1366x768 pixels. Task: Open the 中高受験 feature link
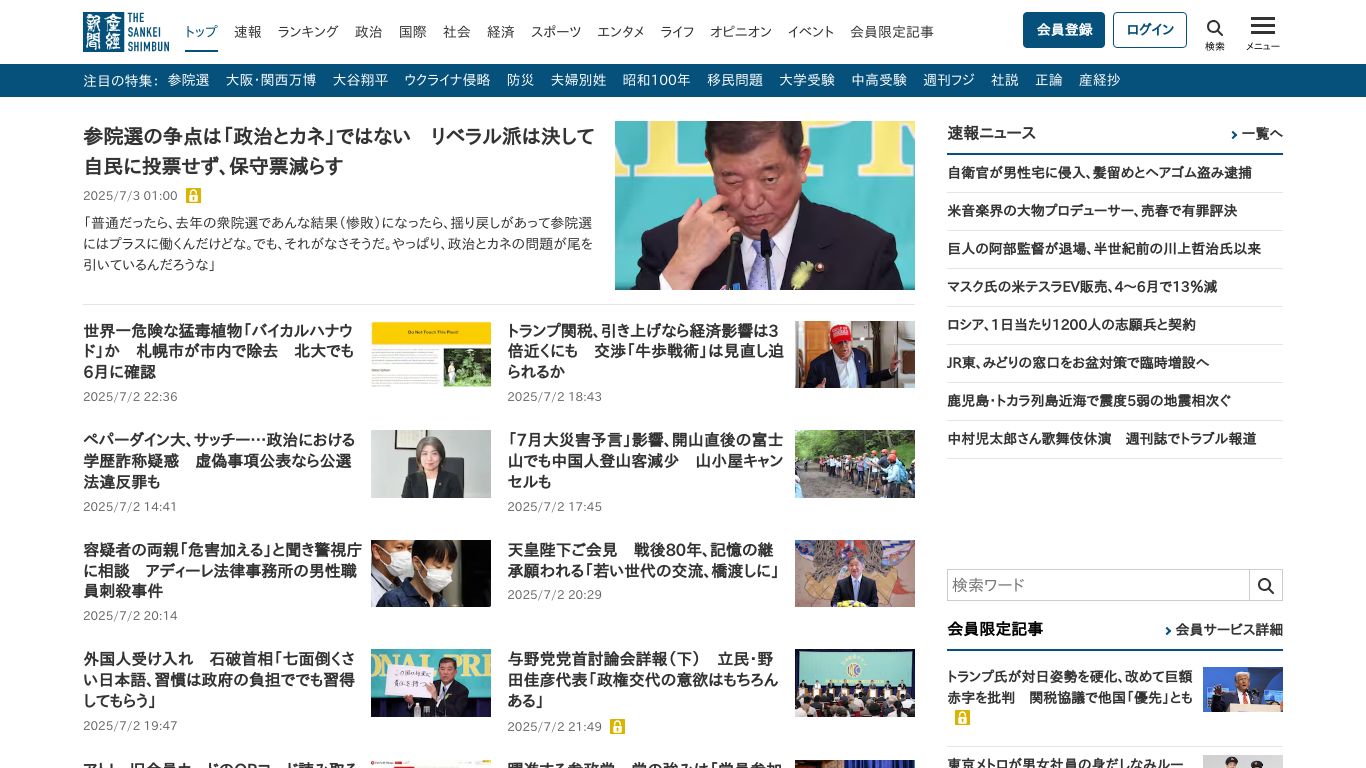coord(879,80)
